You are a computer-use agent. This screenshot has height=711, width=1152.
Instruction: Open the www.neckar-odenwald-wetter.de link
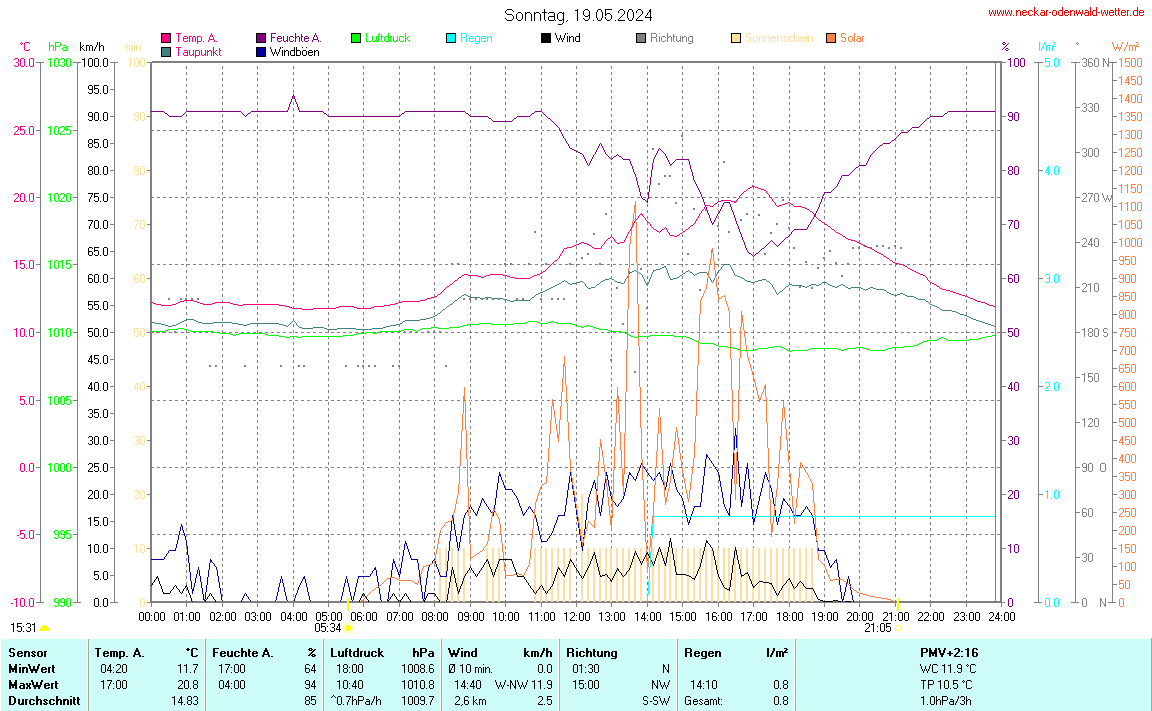click(x=1066, y=12)
